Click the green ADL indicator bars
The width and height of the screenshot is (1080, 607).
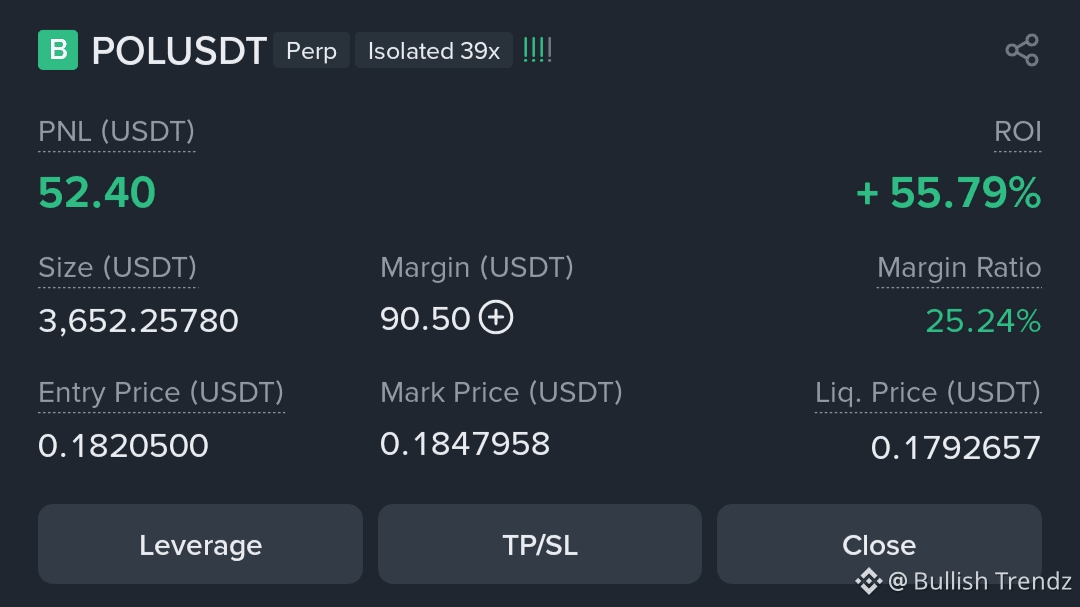tap(537, 50)
